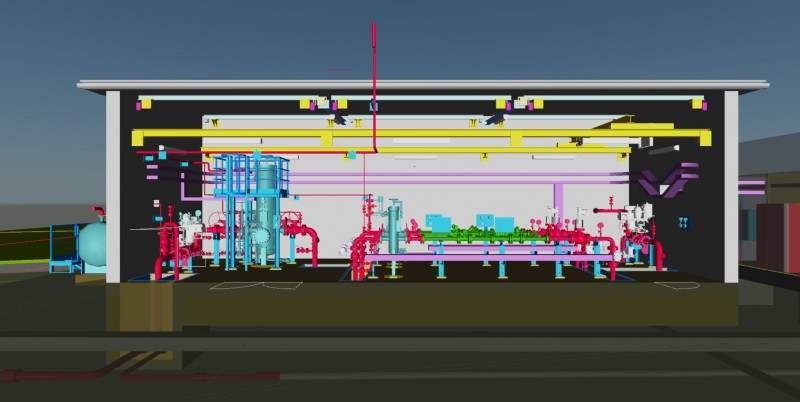Select the small blue panel on the right dark wall

pos(682,220)
